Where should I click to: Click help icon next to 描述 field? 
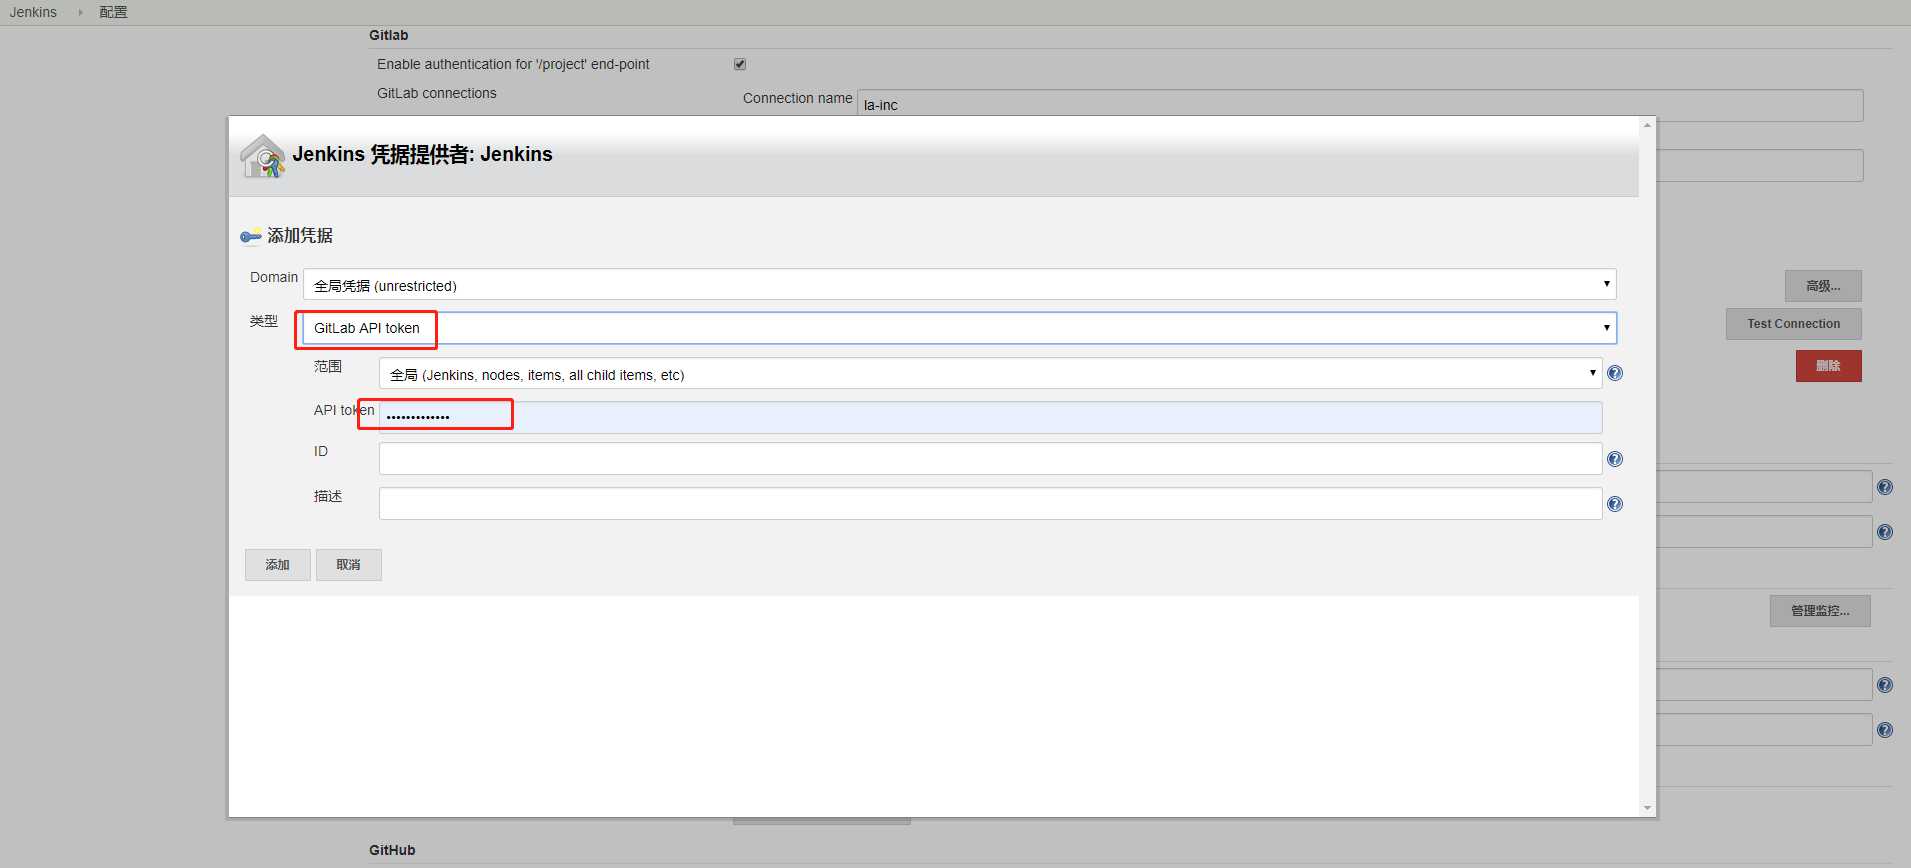(x=1615, y=504)
